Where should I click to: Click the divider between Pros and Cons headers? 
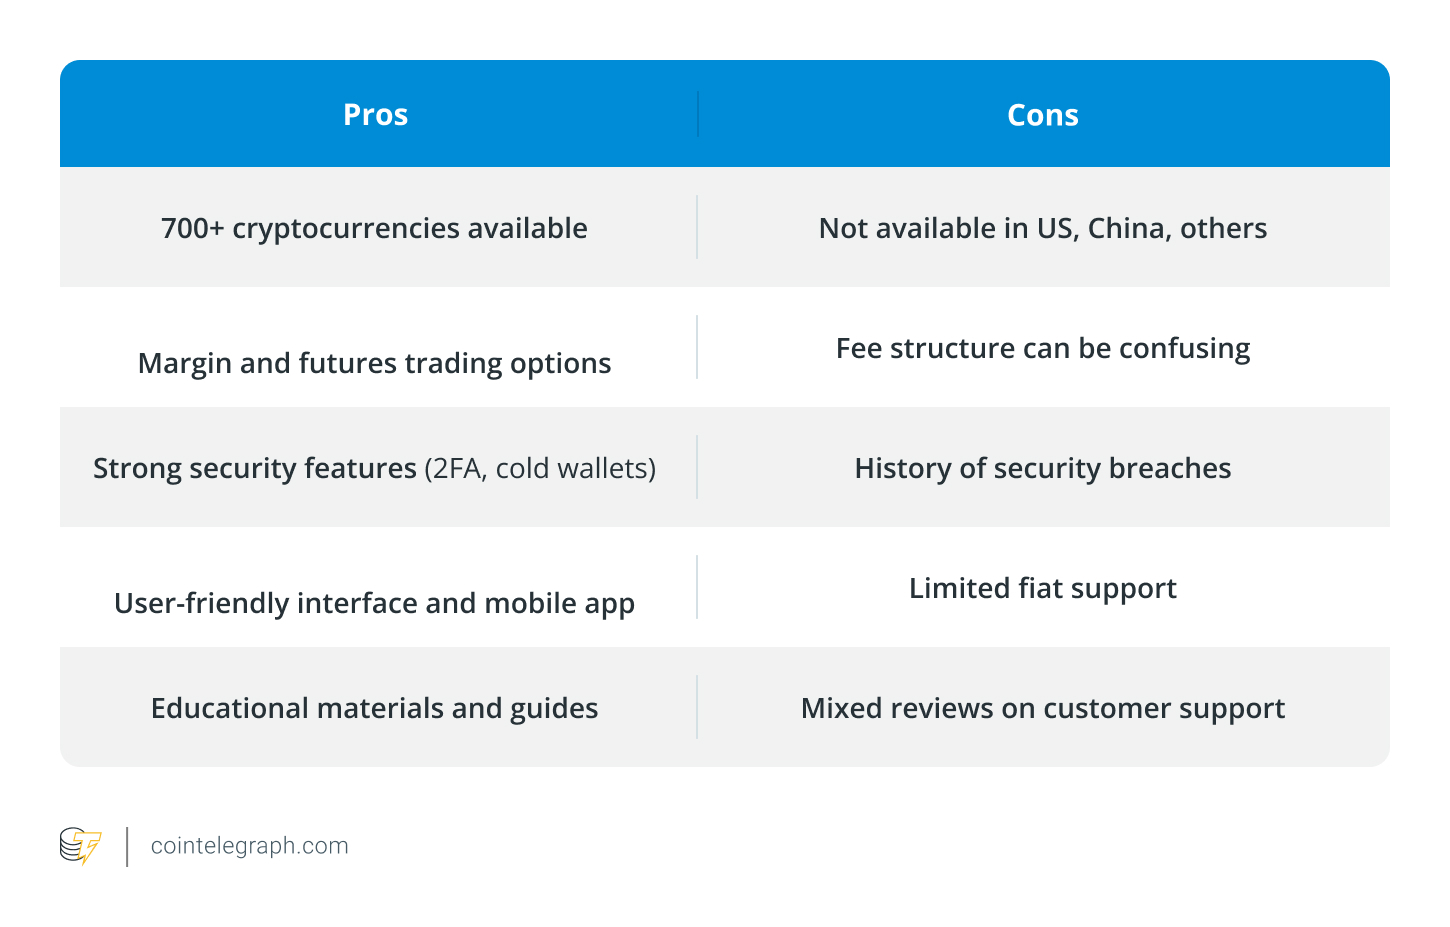click(x=698, y=114)
